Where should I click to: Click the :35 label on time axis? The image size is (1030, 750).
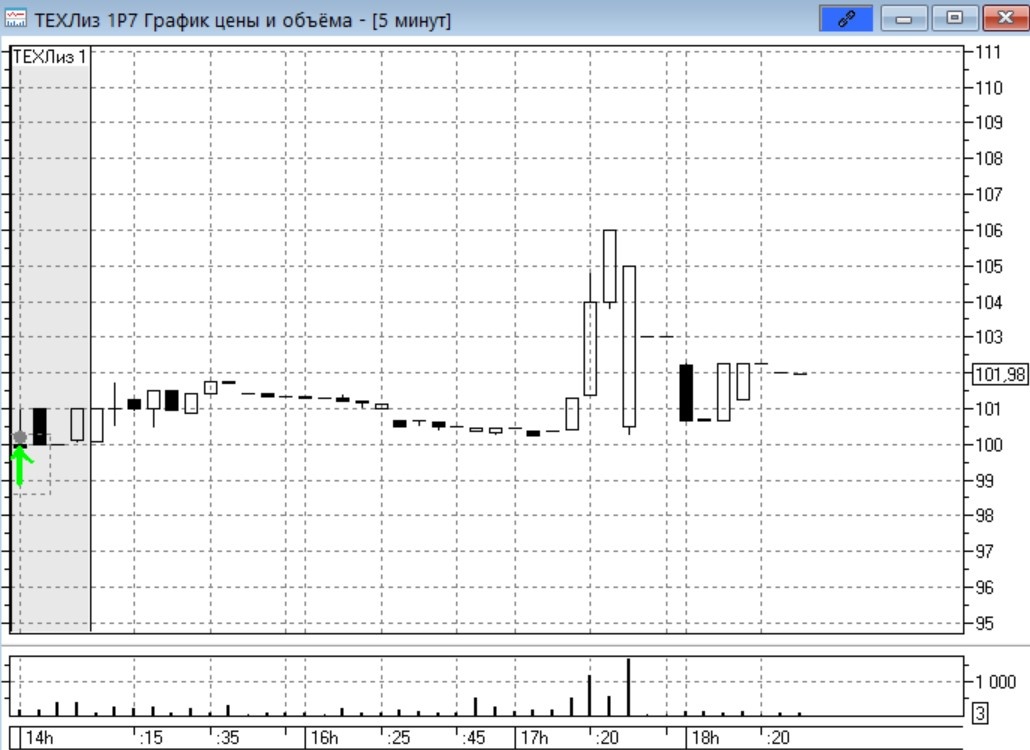228,738
